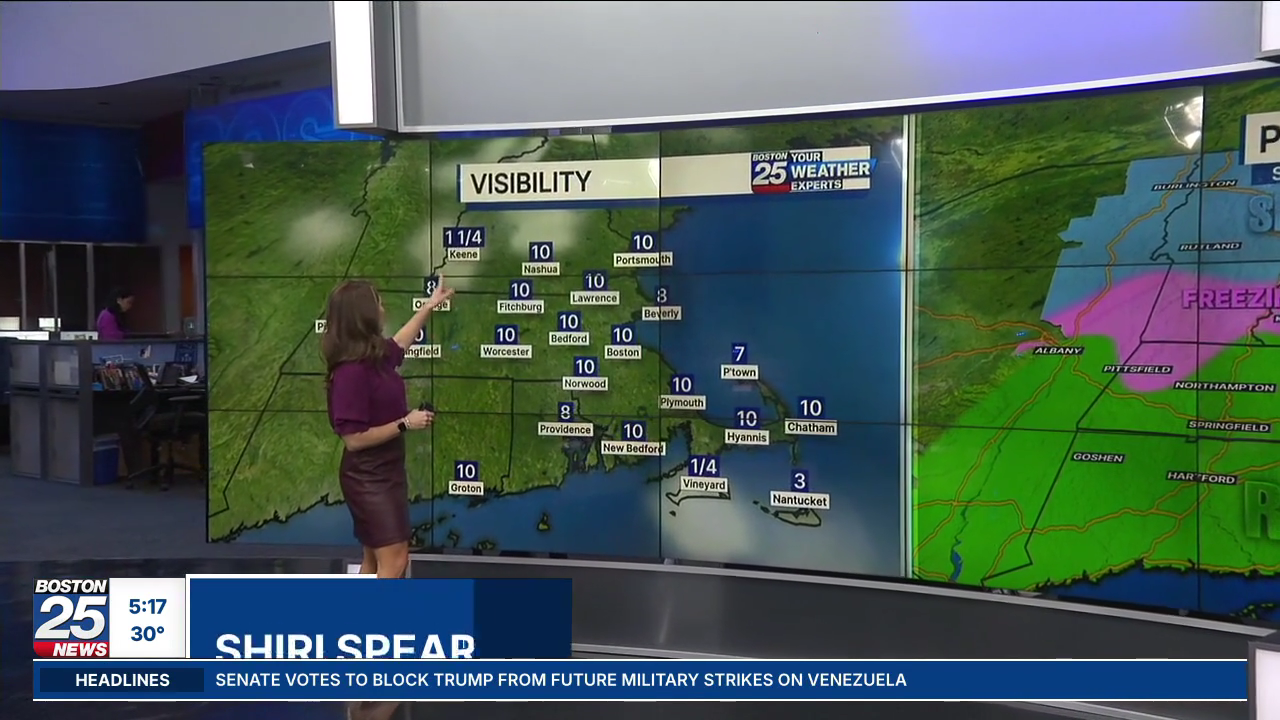Select the 1/4 value above Vineyard
Viewport: 1280px width, 720px height.
tap(703, 467)
